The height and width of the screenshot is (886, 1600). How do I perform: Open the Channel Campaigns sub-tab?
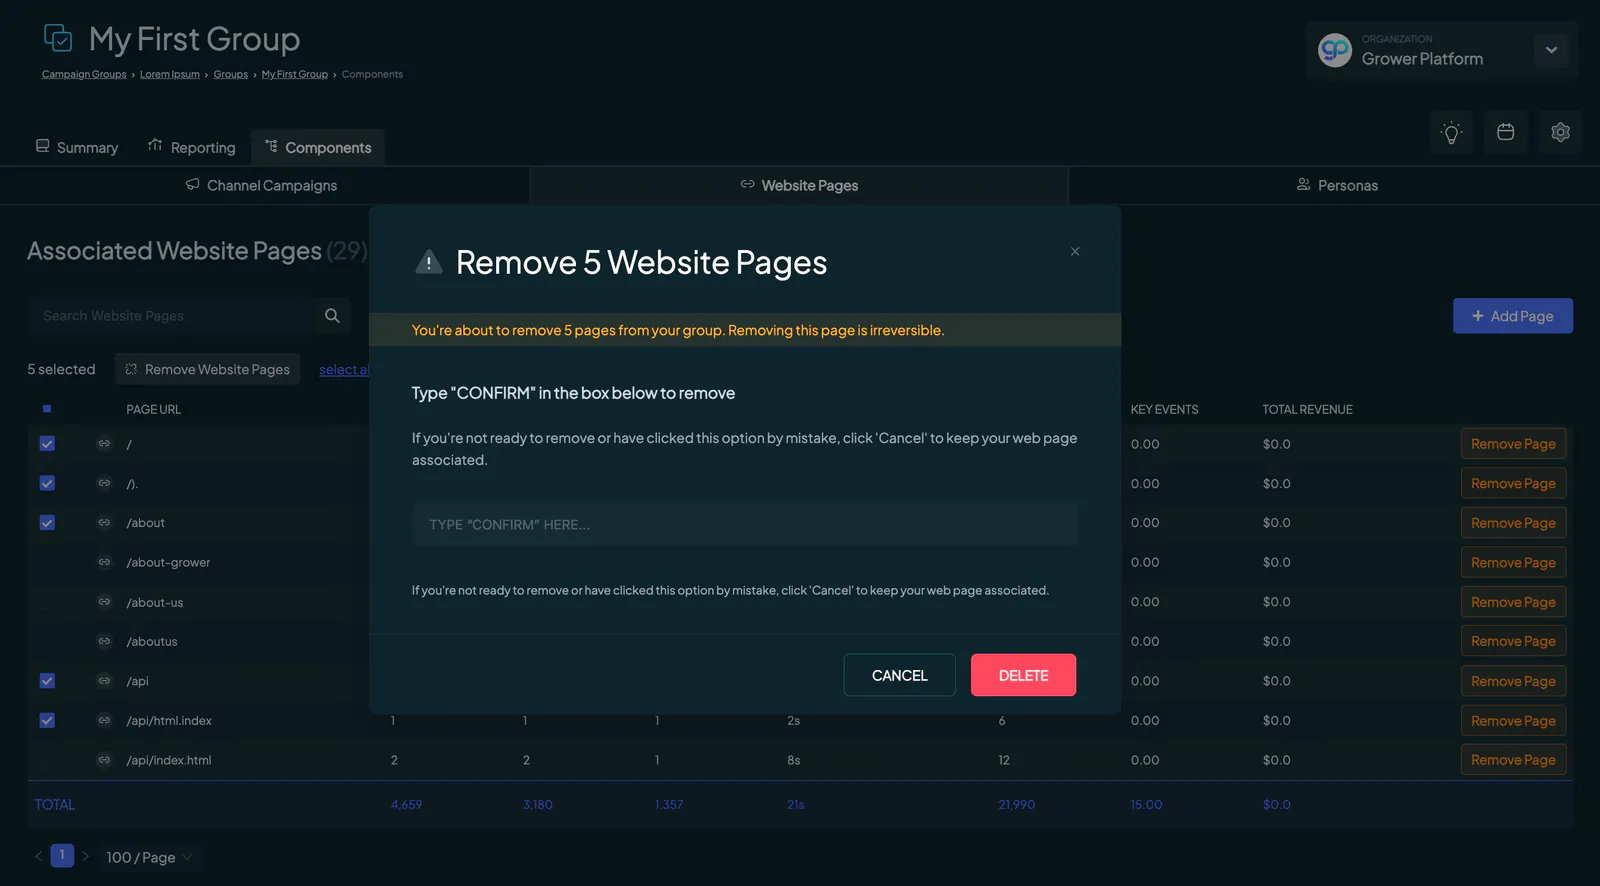(264, 185)
